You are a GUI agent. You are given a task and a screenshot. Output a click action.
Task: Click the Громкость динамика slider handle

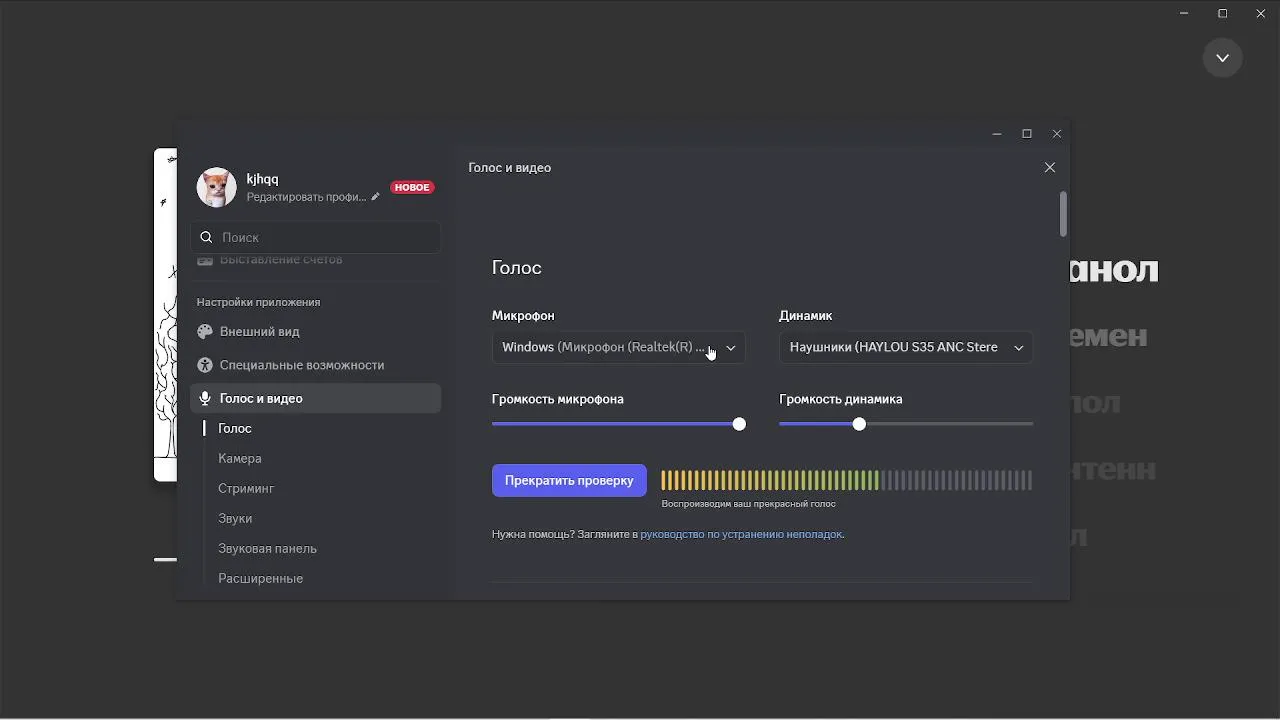point(859,424)
